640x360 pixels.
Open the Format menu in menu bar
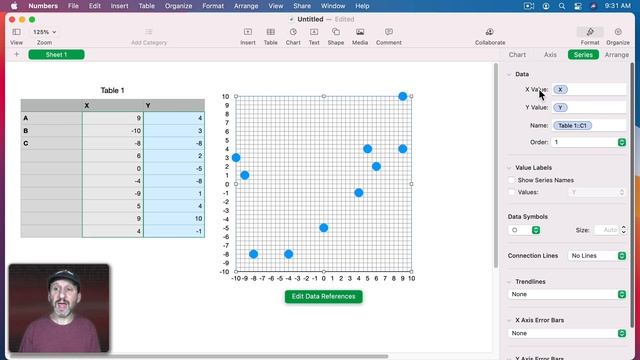pos(213,6)
